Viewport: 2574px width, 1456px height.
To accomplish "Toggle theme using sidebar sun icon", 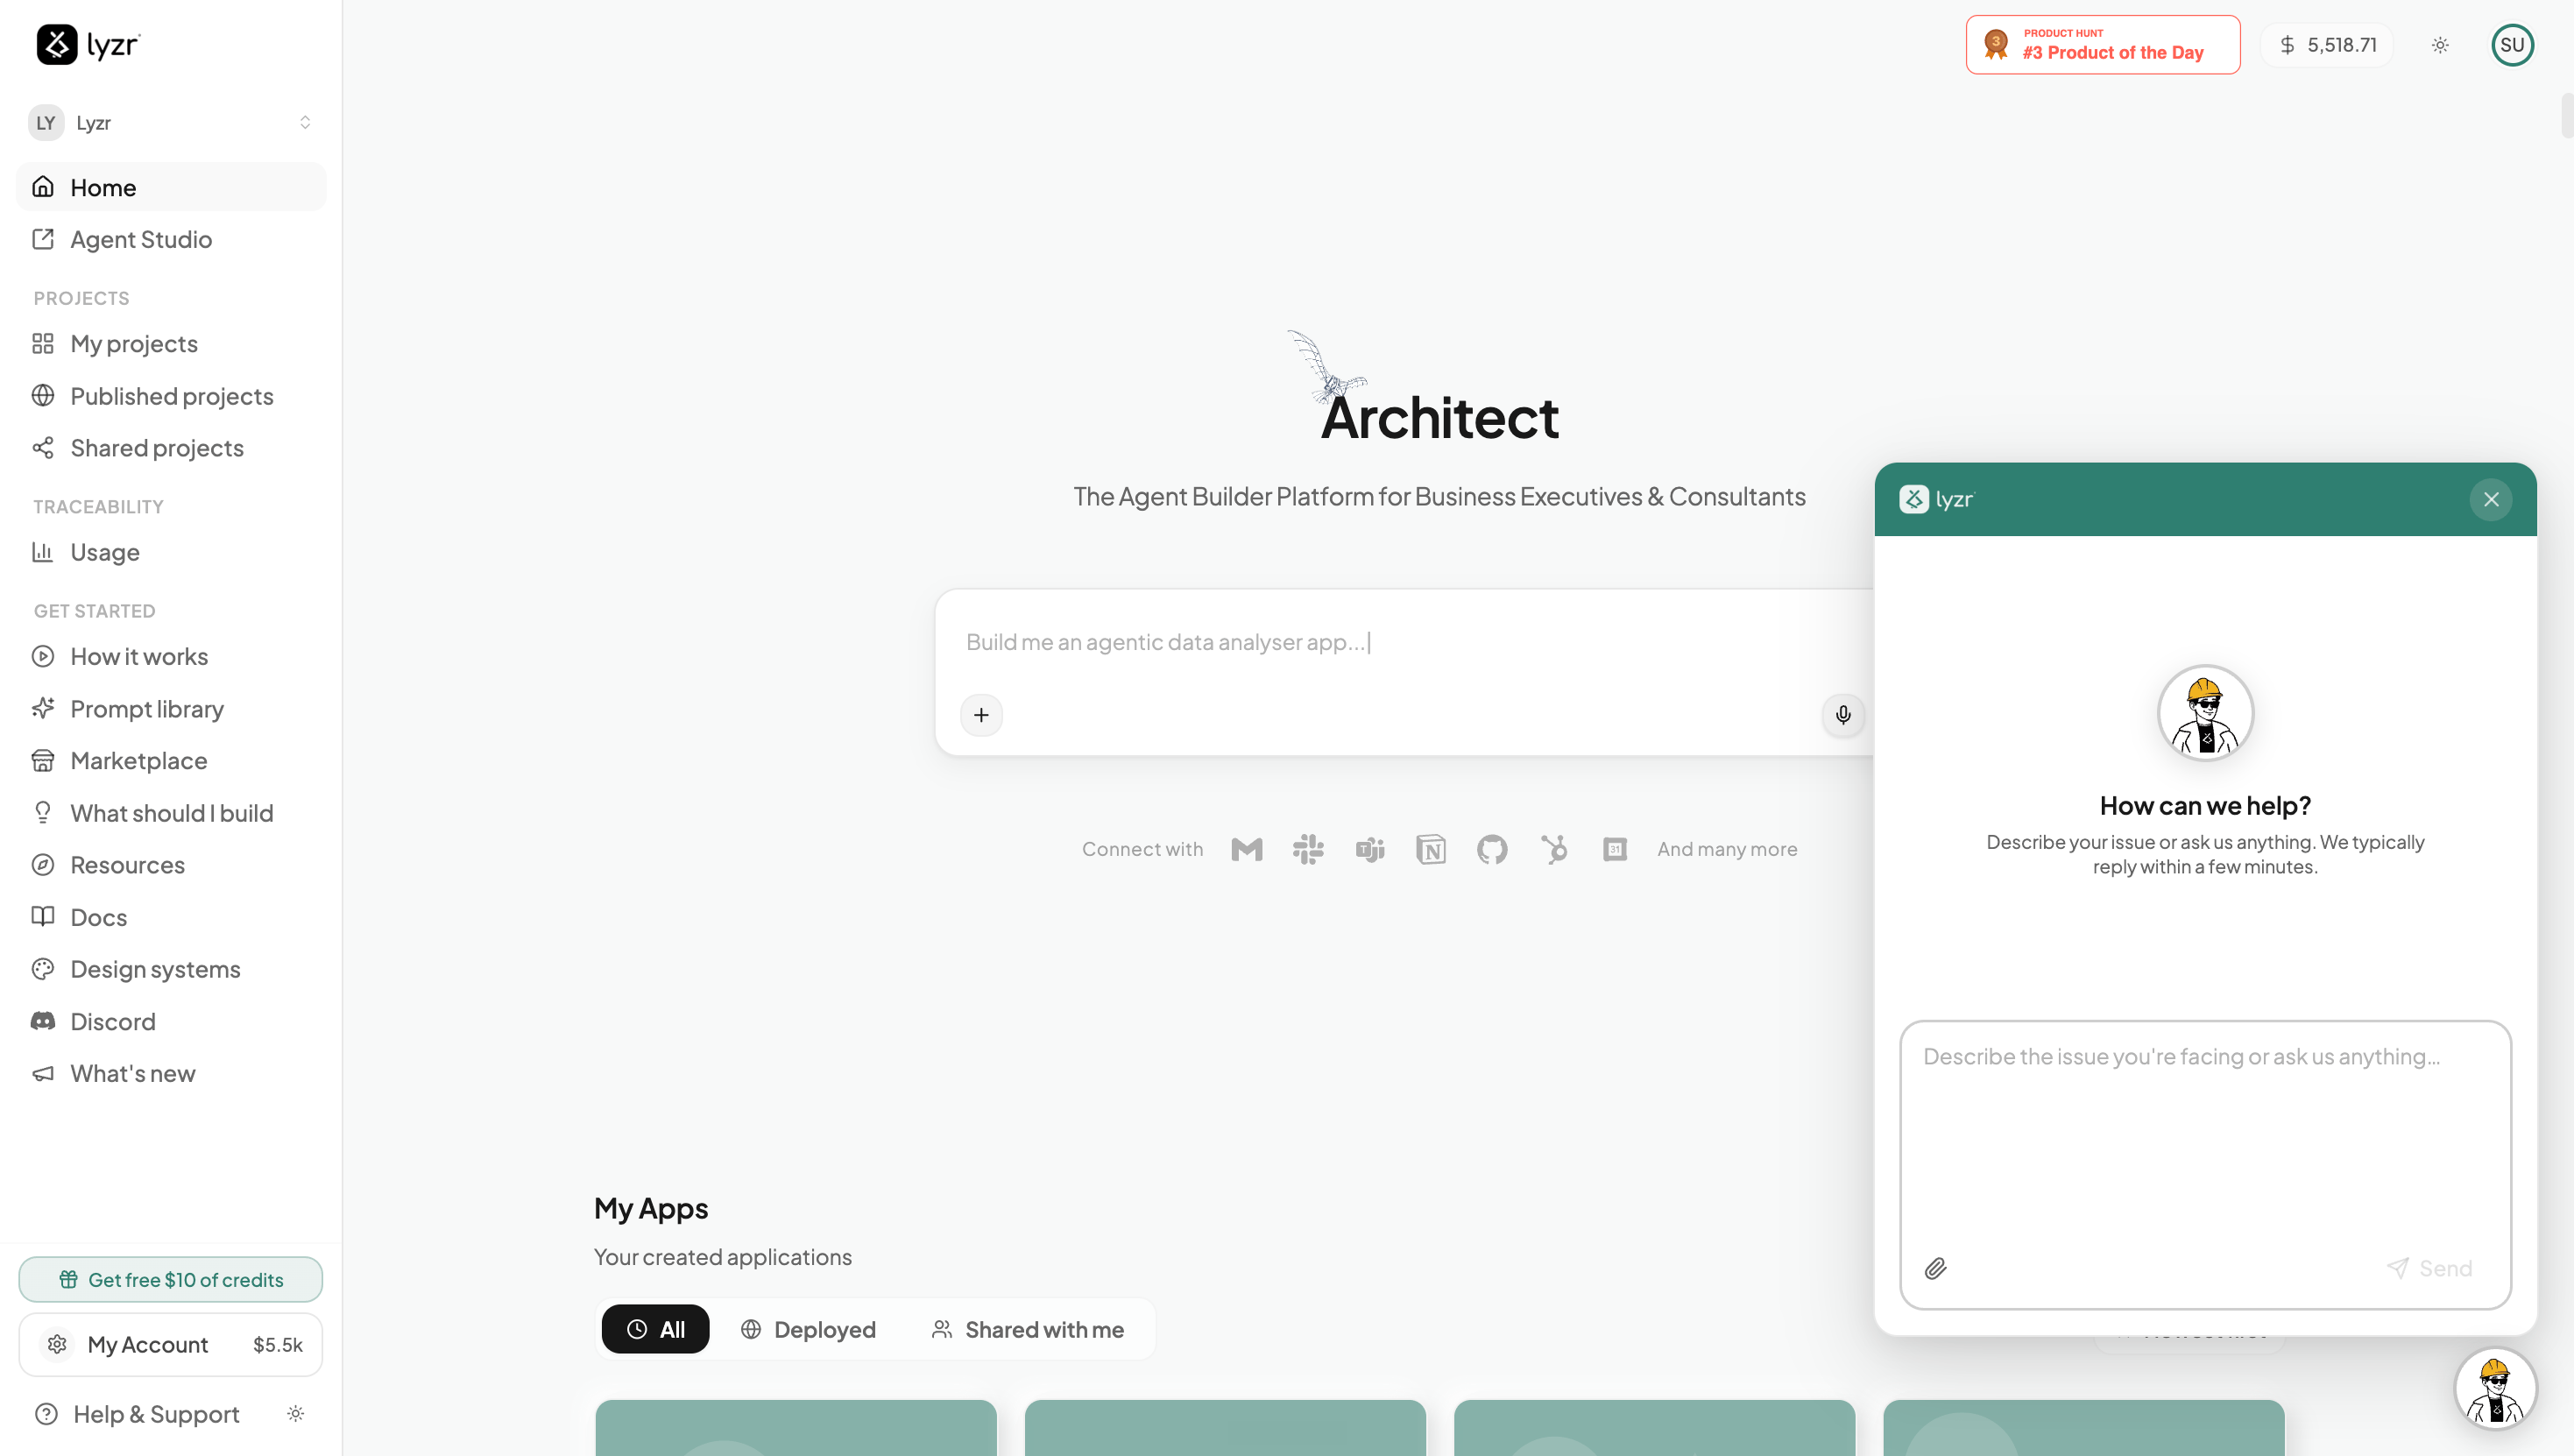I will pos(296,1414).
